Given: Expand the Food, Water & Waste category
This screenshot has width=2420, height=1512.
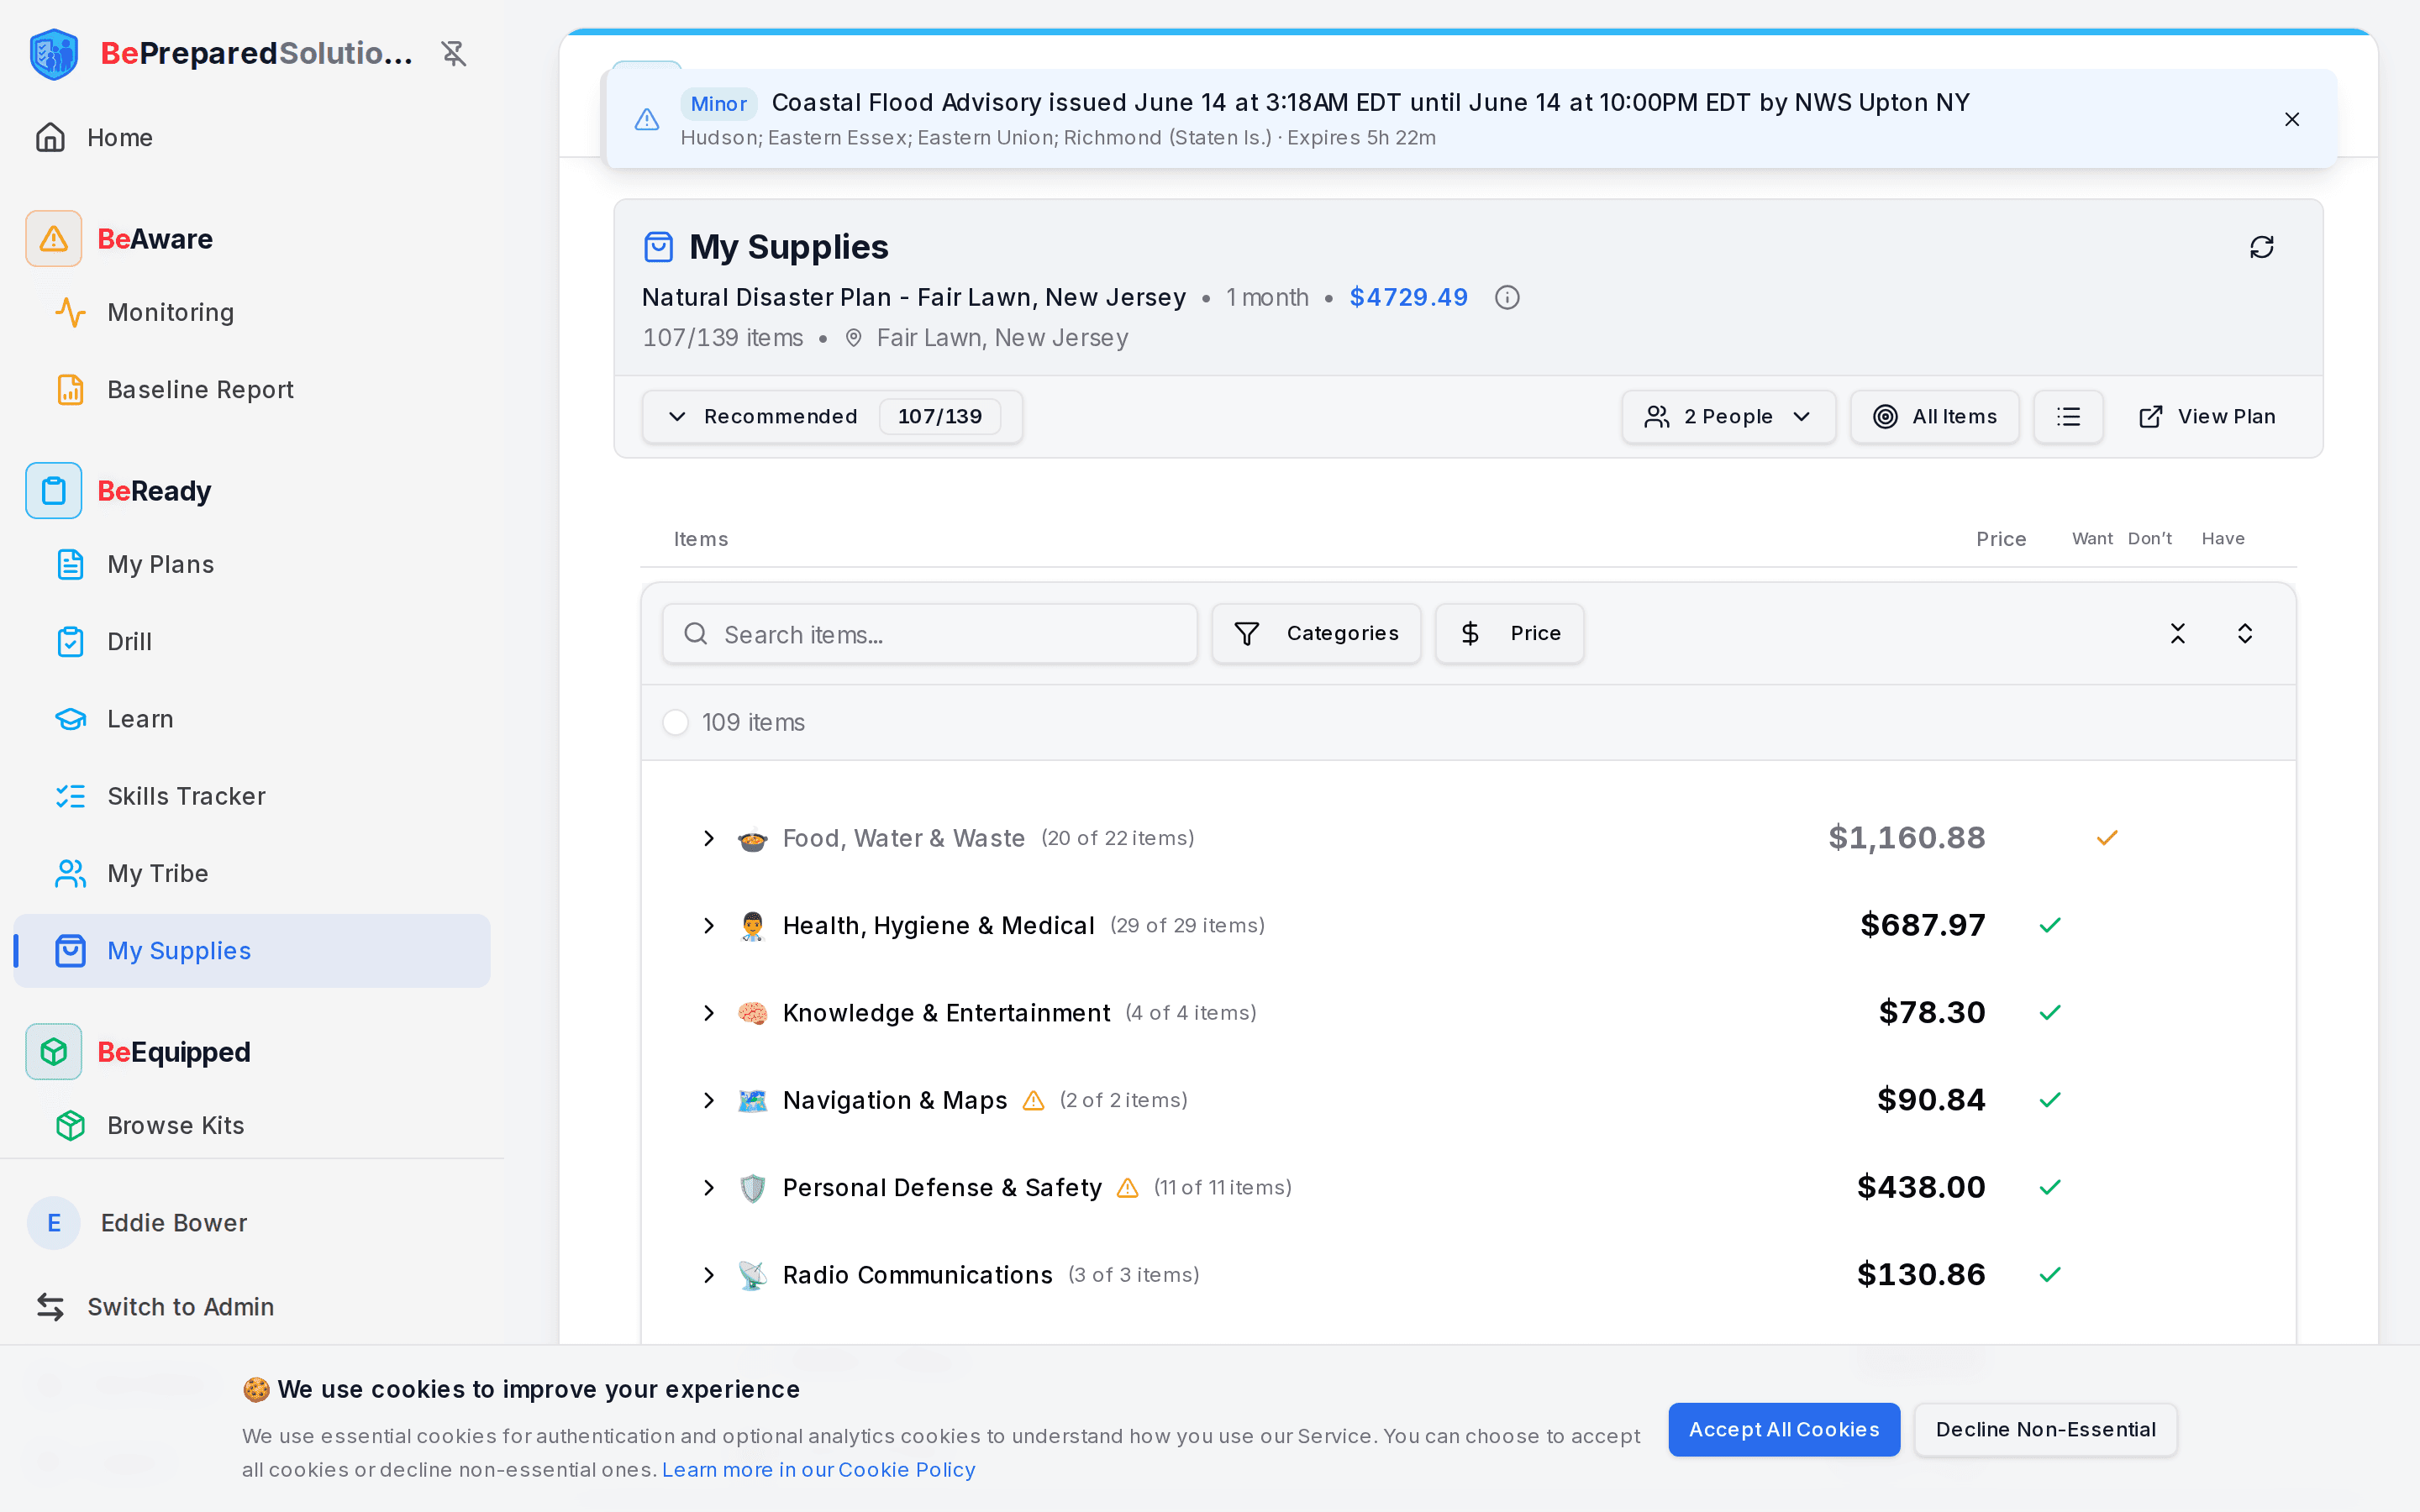Looking at the screenshot, I should pos(709,838).
